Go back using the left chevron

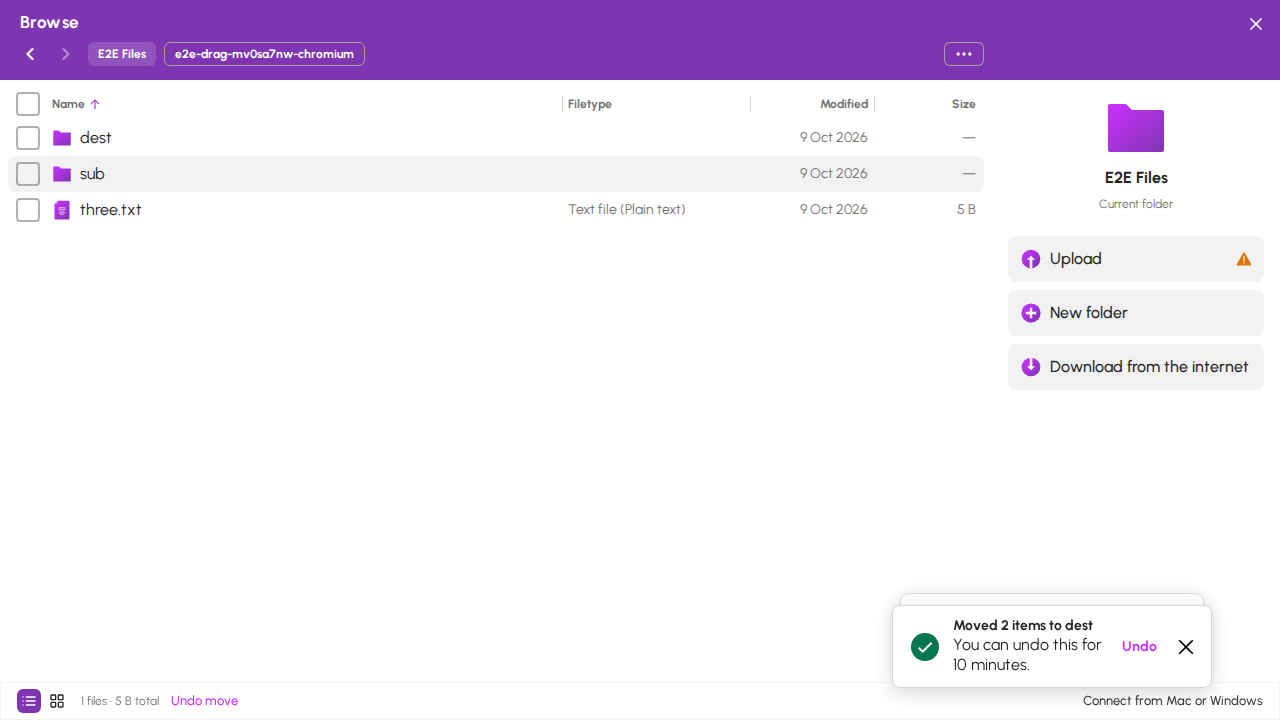pos(30,54)
